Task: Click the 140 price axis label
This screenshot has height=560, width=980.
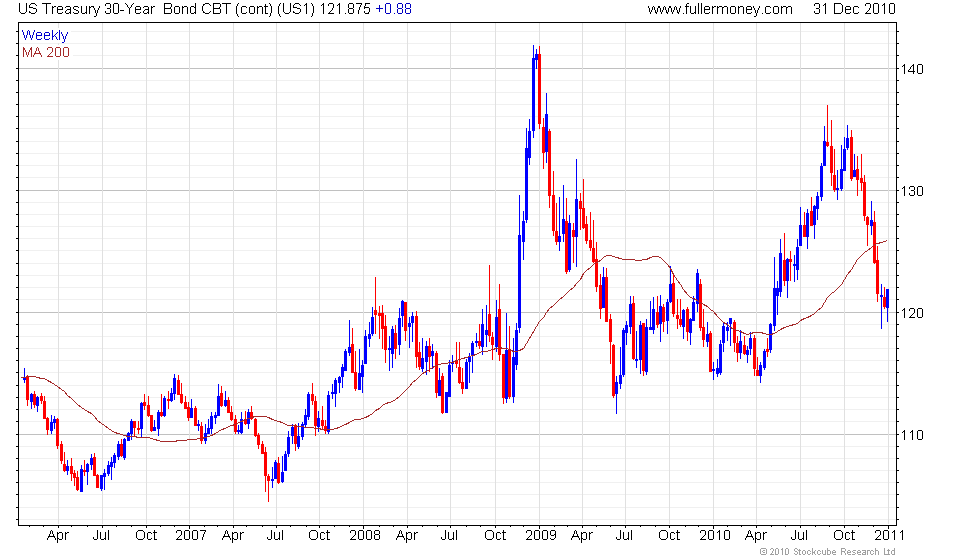Action: 912,69
